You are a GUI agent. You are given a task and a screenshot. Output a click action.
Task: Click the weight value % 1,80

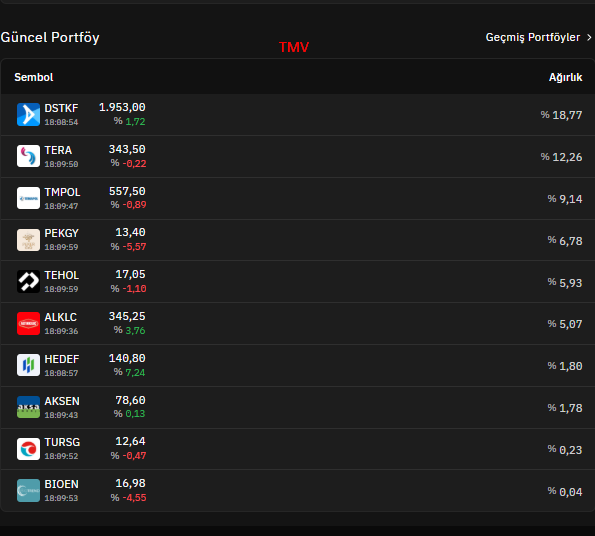click(x=565, y=366)
